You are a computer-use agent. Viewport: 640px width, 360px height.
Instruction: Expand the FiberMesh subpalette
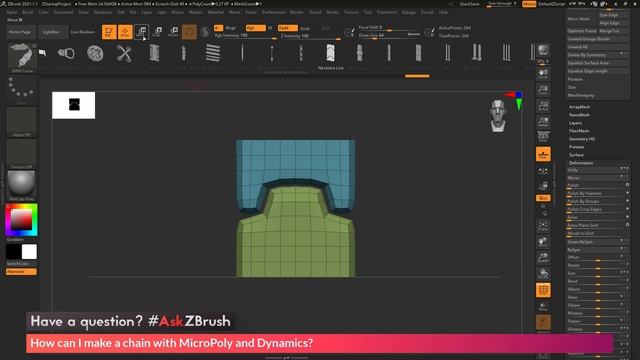[579, 131]
